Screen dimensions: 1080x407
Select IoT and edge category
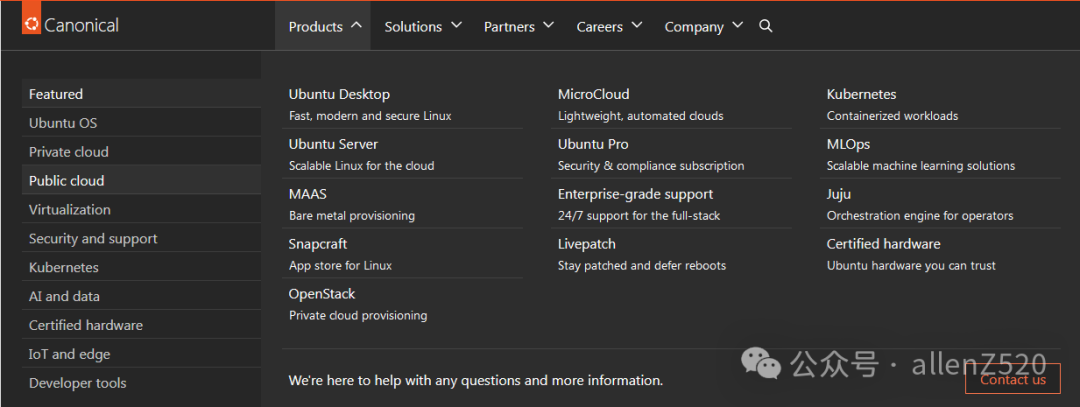click(x=141, y=354)
